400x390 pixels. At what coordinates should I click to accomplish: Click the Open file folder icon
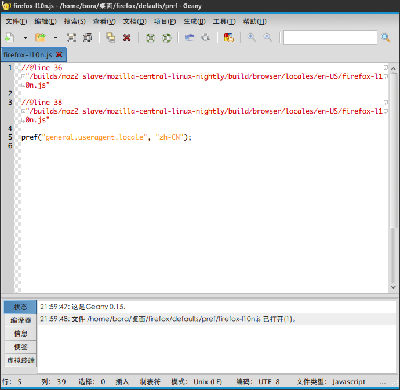coord(40,37)
